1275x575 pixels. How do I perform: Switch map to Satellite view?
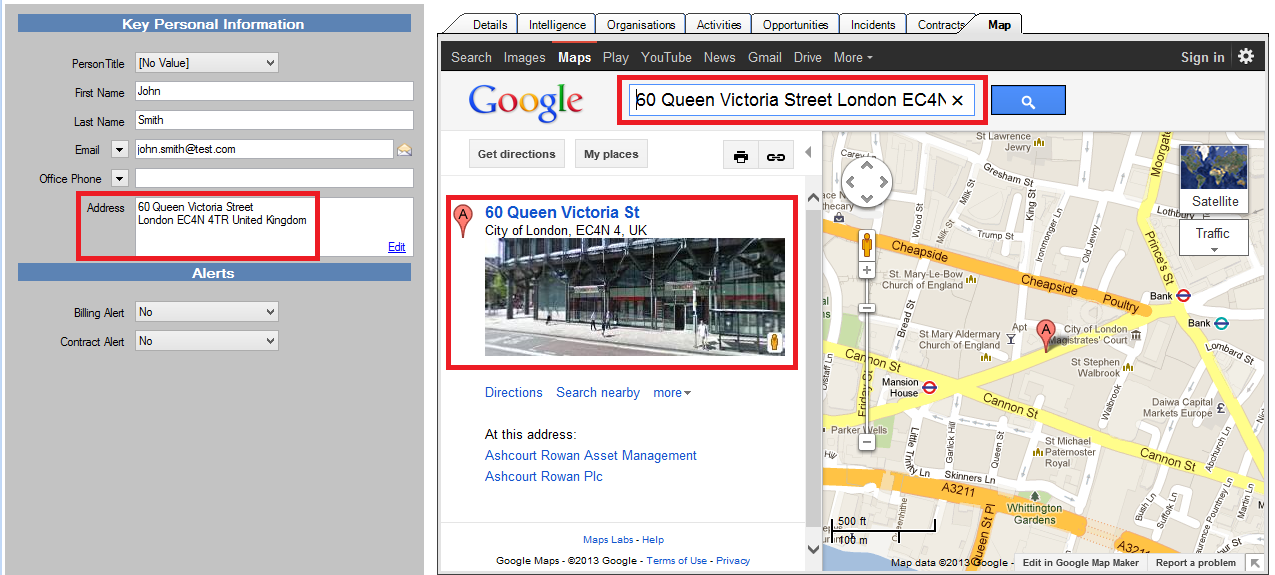point(1214,178)
